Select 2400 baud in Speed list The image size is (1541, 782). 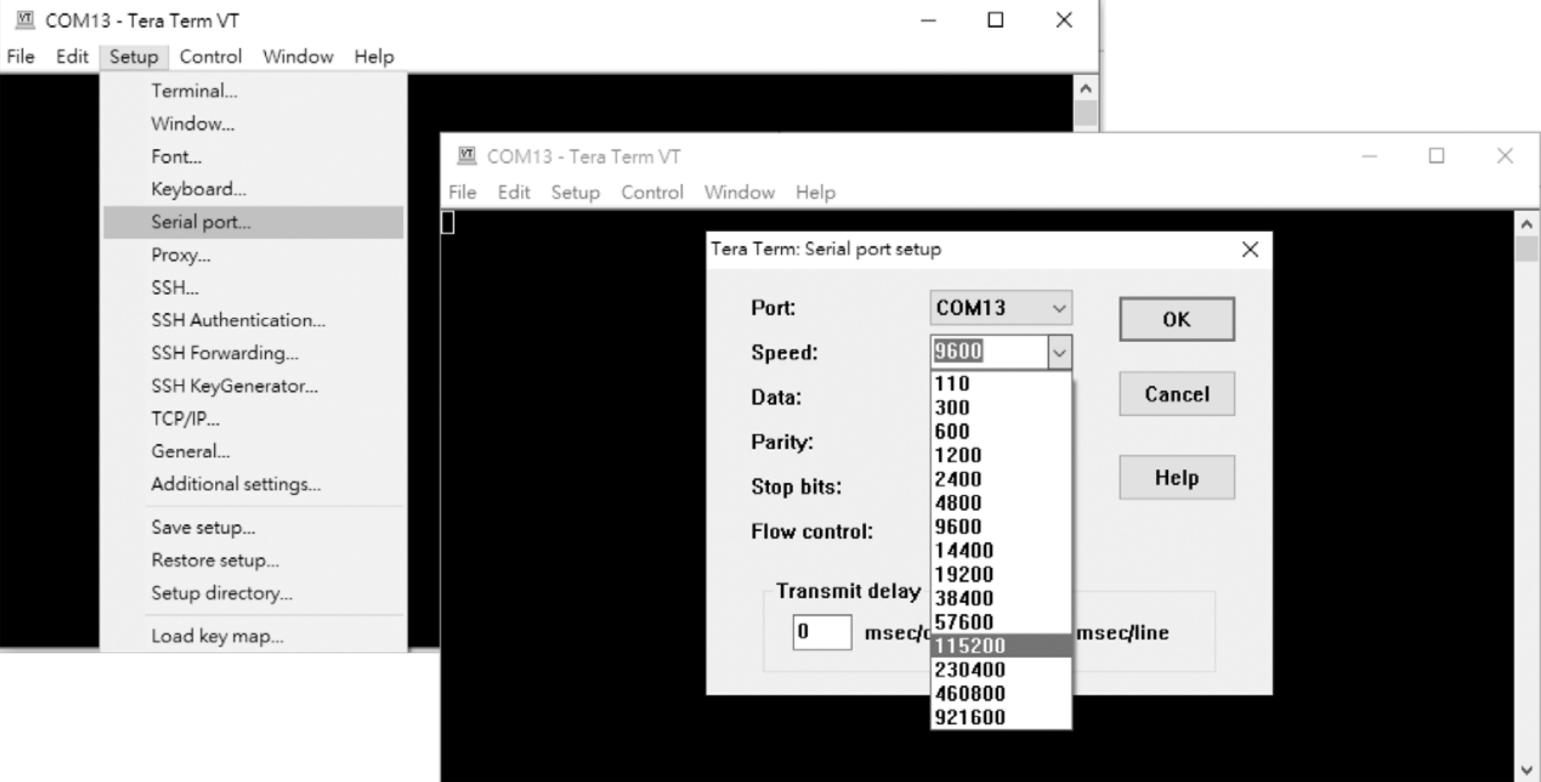click(x=1001, y=479)
